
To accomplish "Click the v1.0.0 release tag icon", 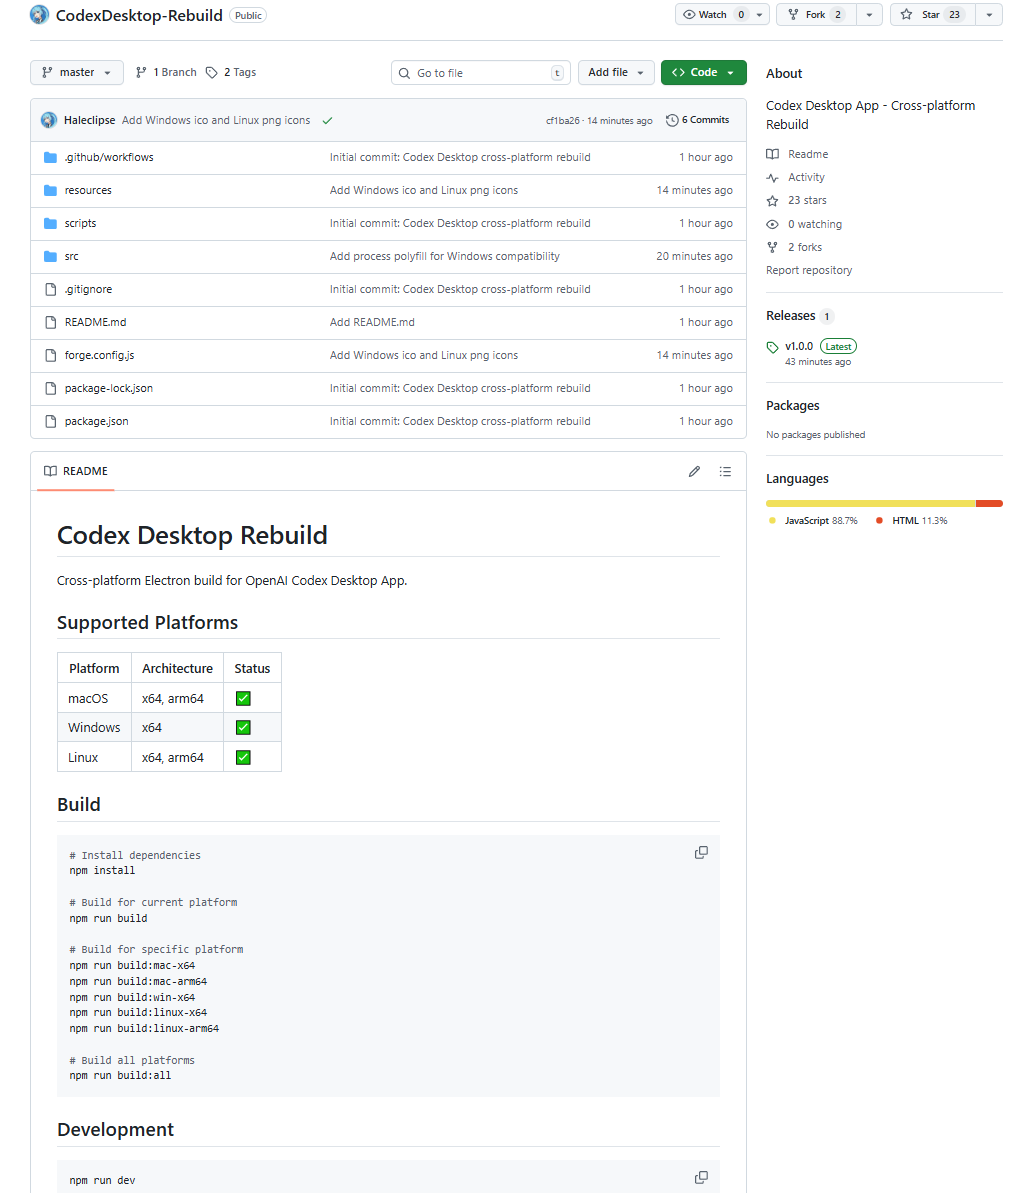I will click(x=772, y=347).
